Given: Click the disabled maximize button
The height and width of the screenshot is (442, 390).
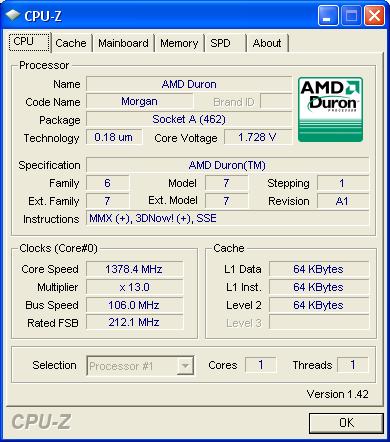Looking at the screenshot, I should (x=351, y=15).
